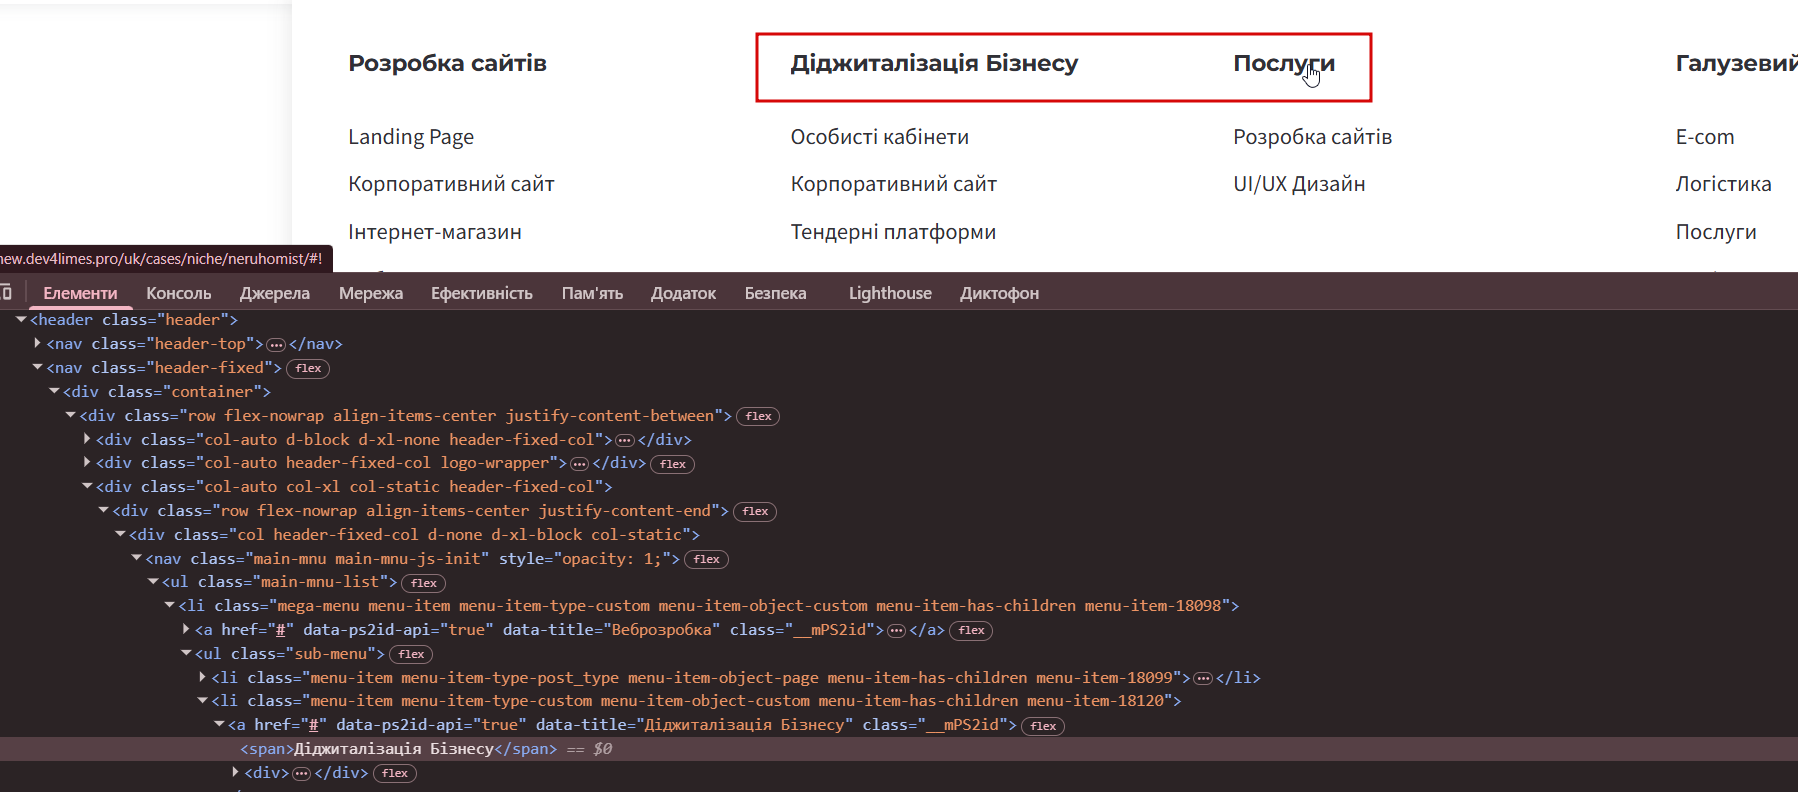
Task: Click Корпоративний сайт under Діджиталізація Бізнесу
Action: tap(894, 184)
